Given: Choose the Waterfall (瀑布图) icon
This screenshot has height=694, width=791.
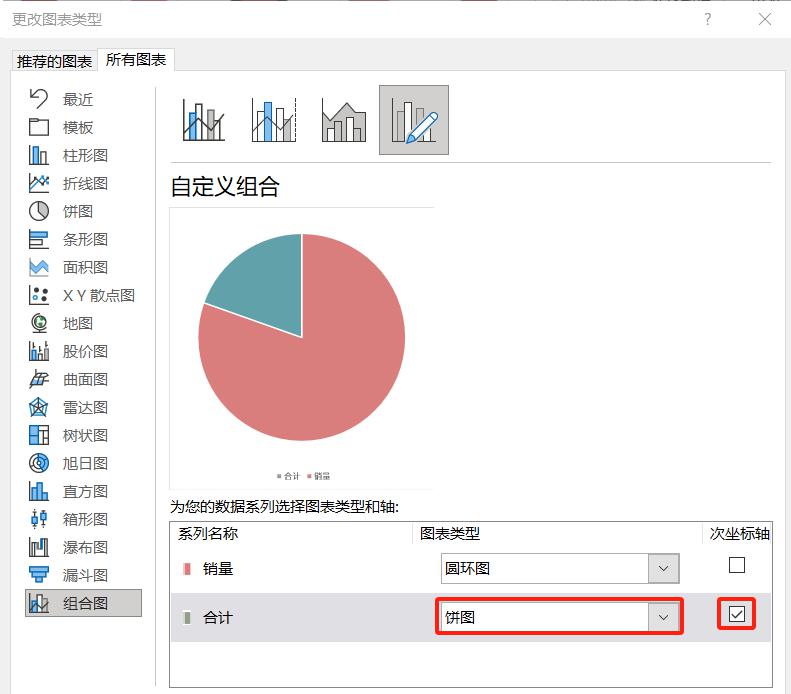Looking at the screenshot, I should click(x=39, y=547).
